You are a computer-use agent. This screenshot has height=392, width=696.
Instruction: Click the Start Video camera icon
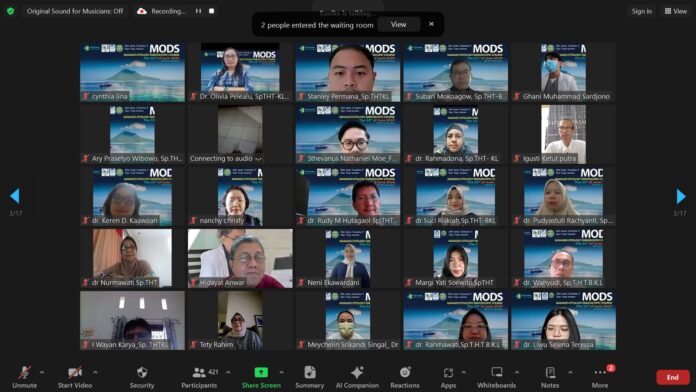75,372
